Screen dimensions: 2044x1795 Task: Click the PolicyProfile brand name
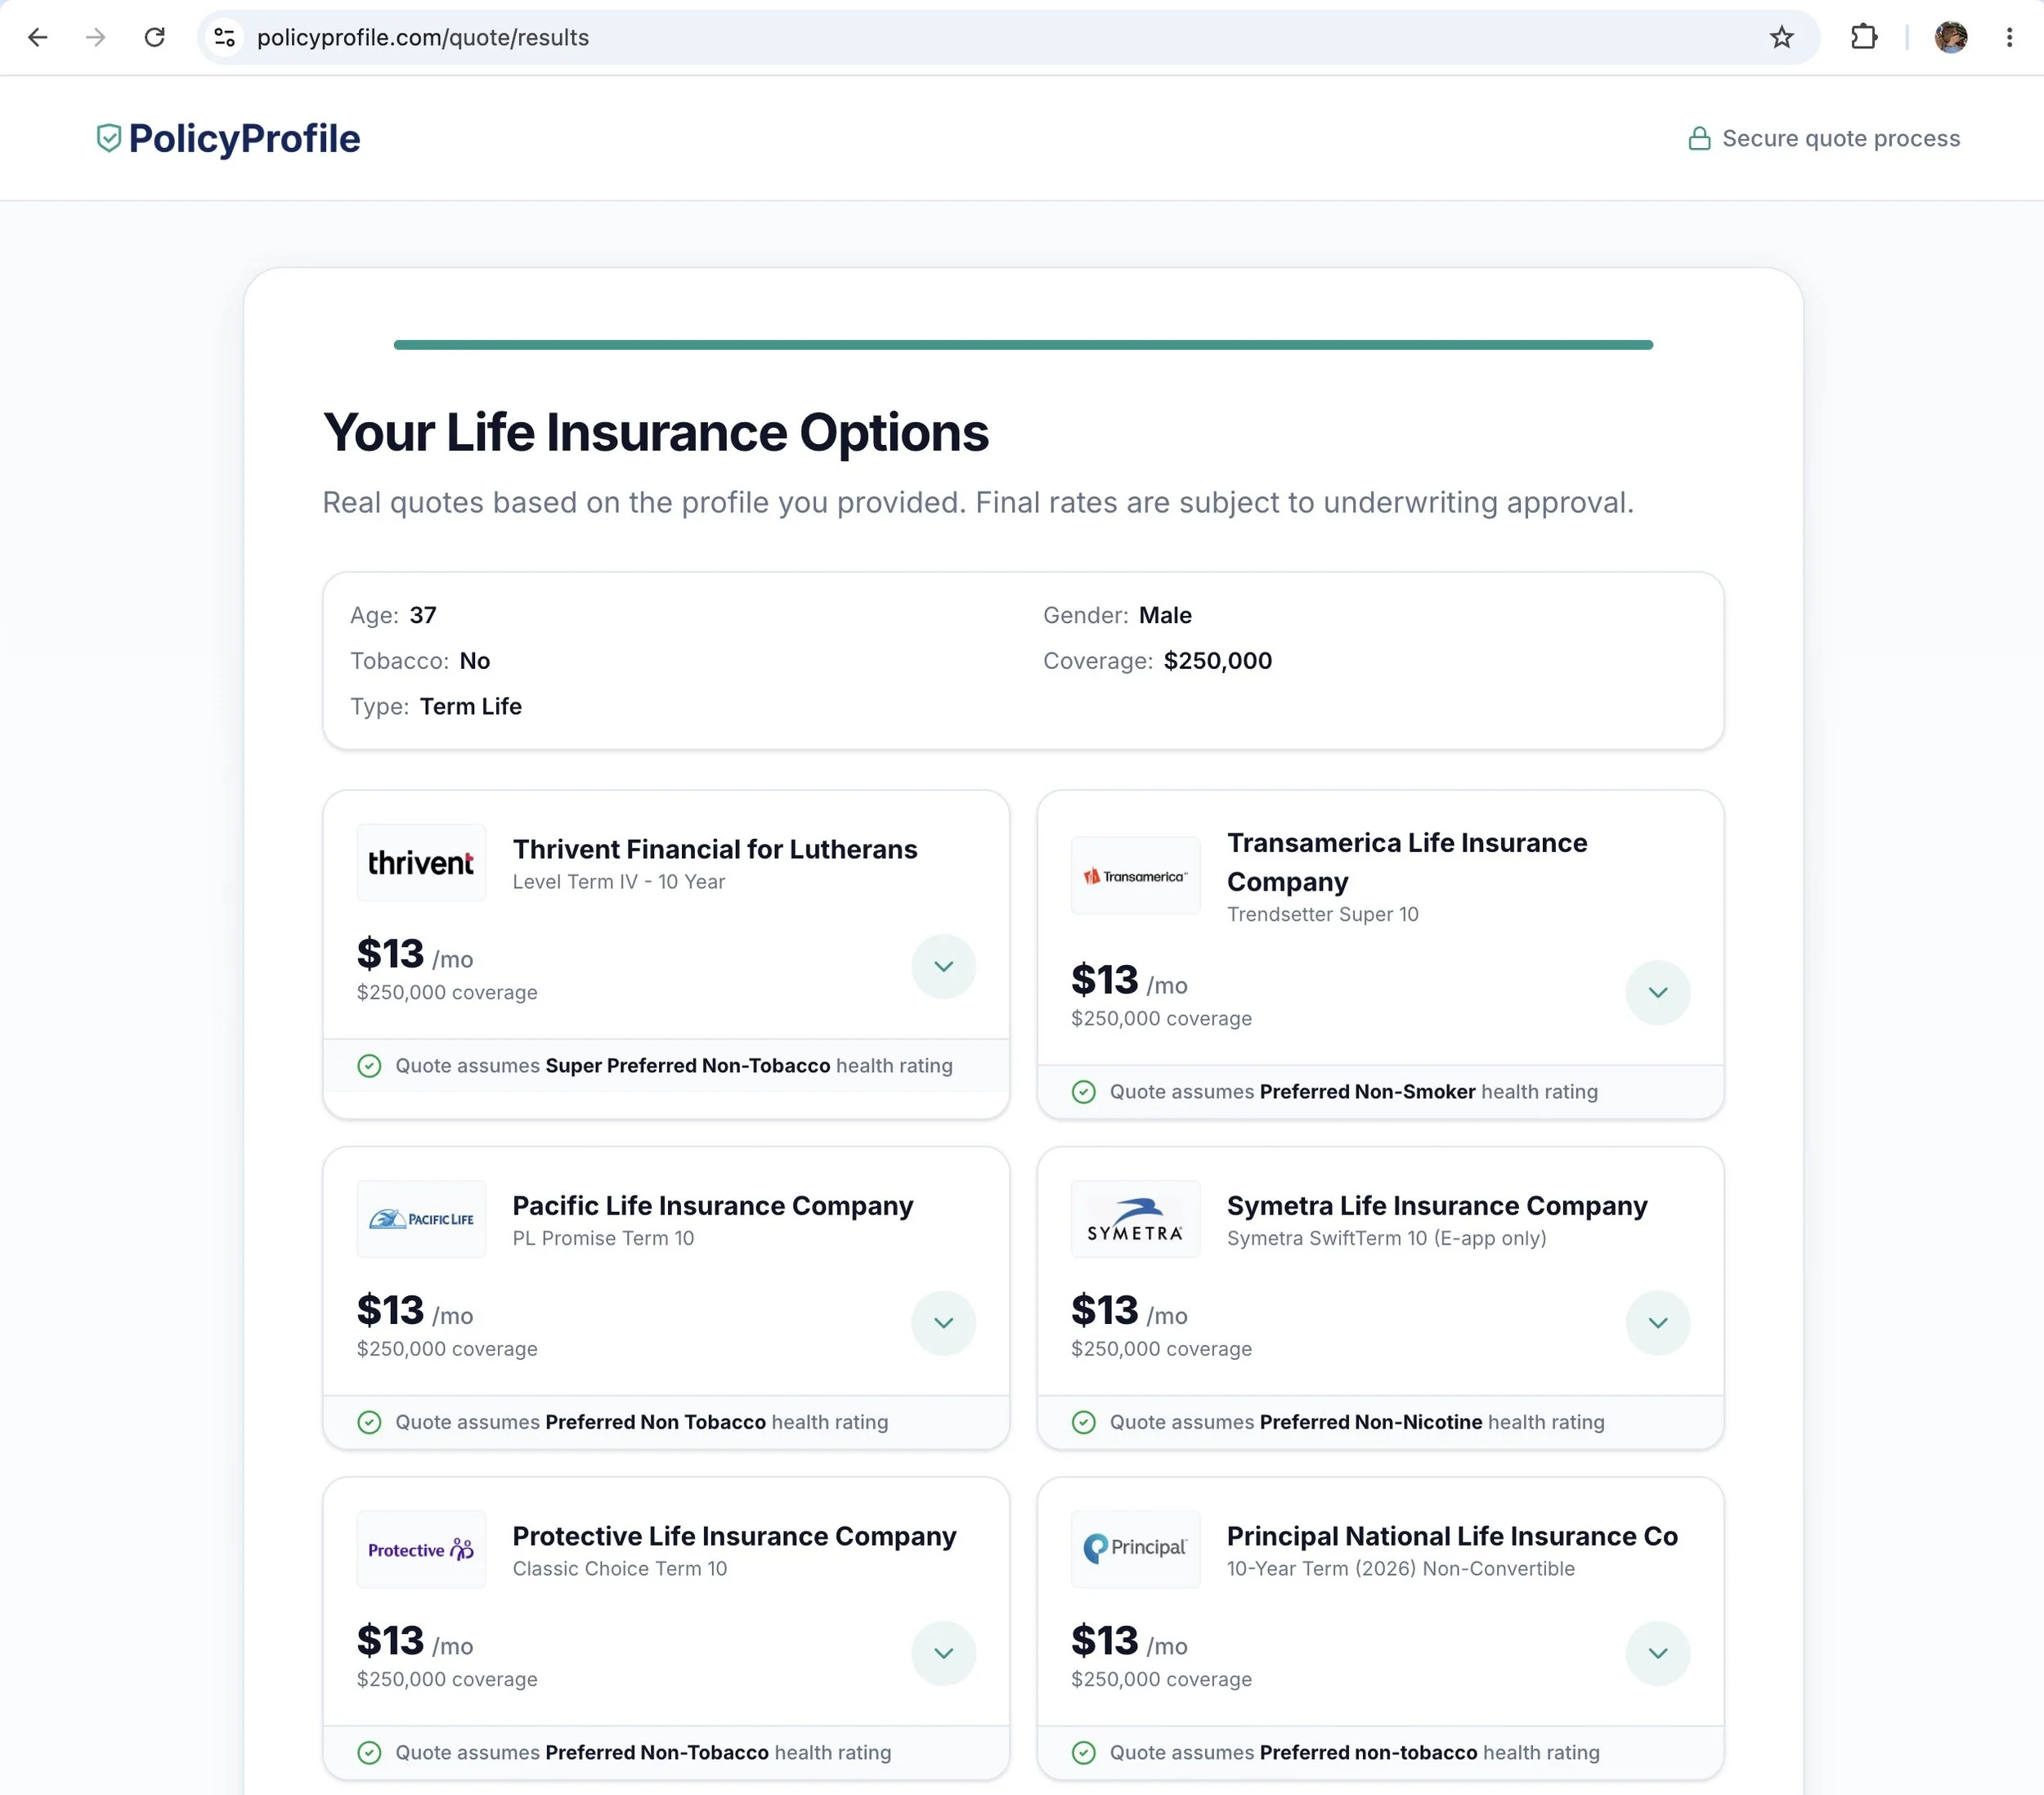244,138
